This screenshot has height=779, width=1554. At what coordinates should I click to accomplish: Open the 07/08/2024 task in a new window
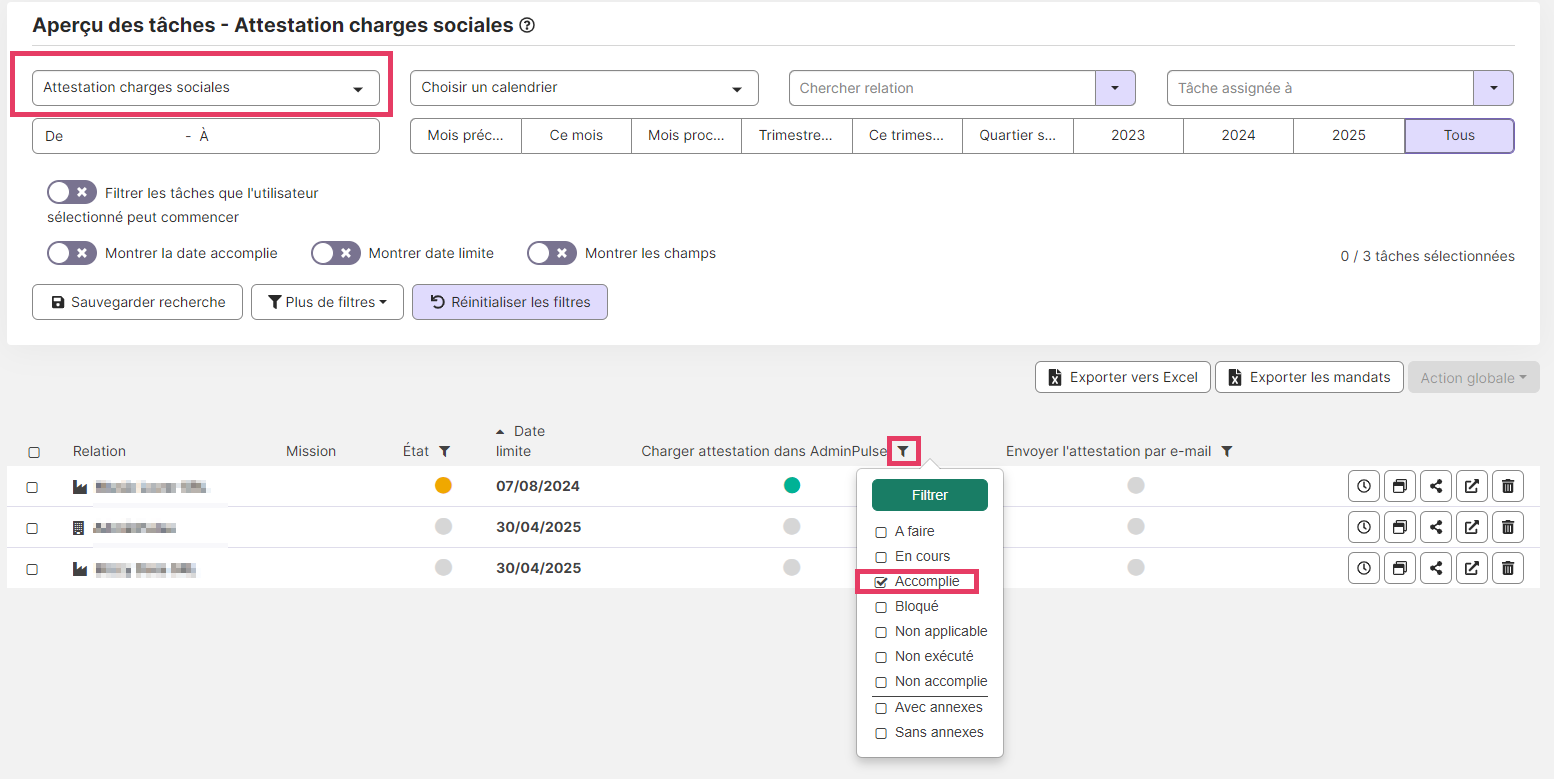(x=1472, y=487)
